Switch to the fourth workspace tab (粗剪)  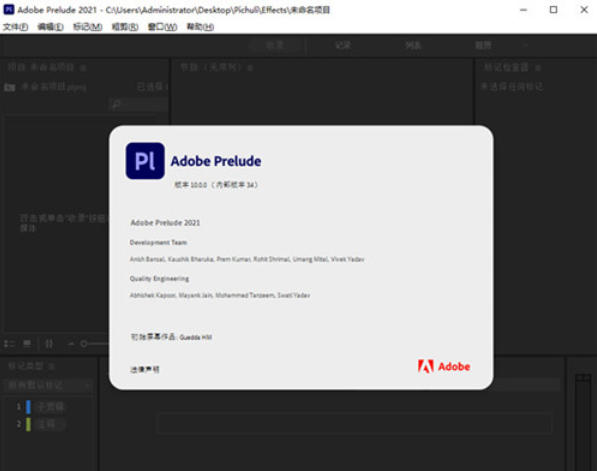point(483,45)
